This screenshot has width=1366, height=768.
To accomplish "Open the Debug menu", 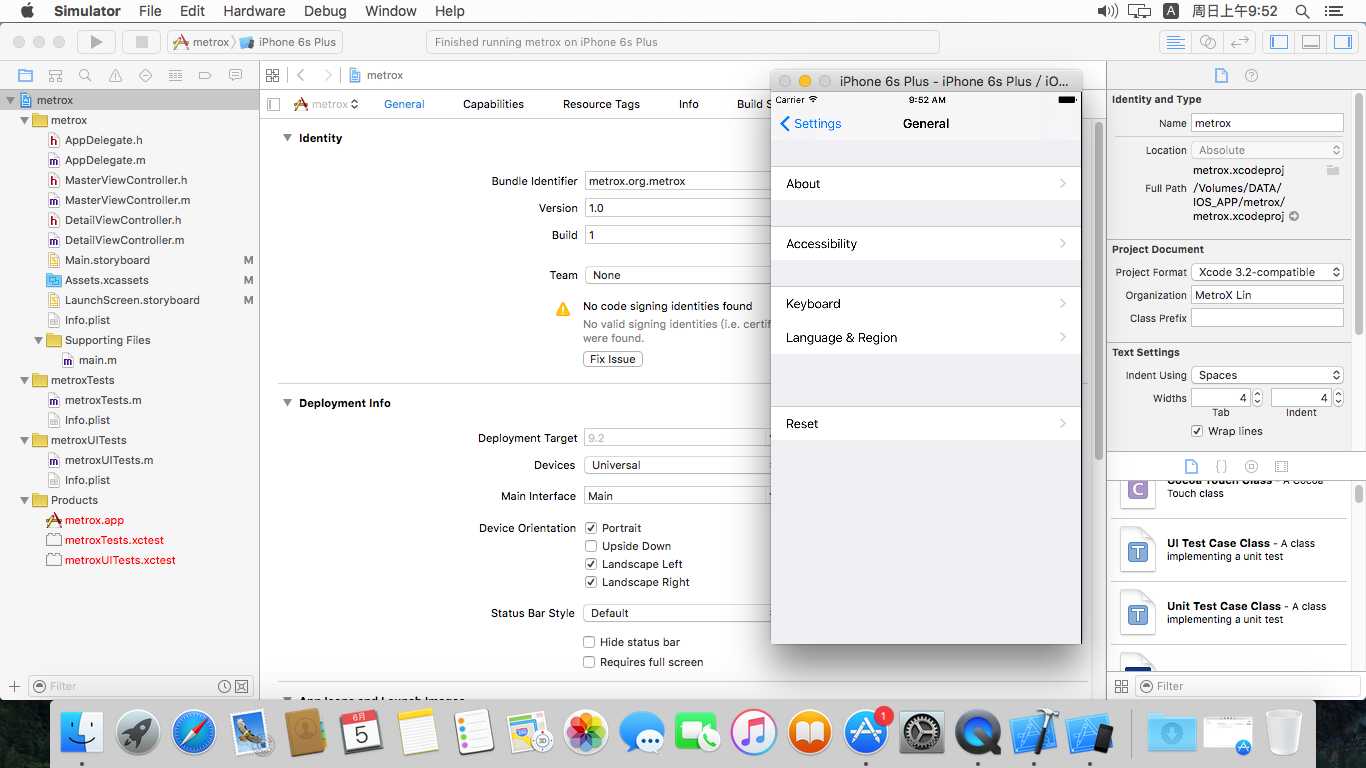I will (x=324, y=11).
